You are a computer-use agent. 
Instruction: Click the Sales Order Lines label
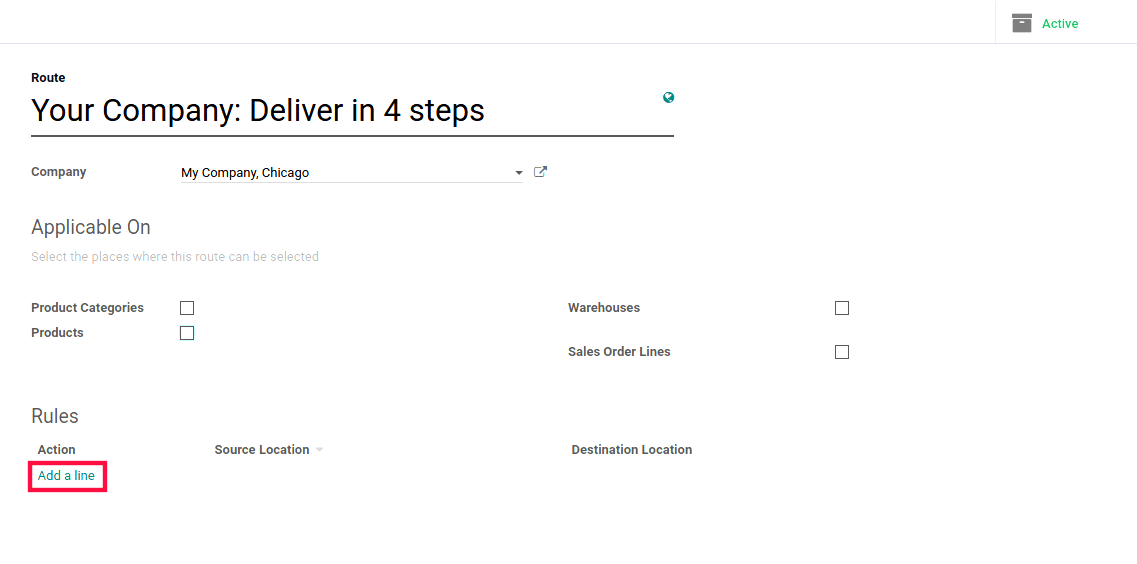(619, 352)
